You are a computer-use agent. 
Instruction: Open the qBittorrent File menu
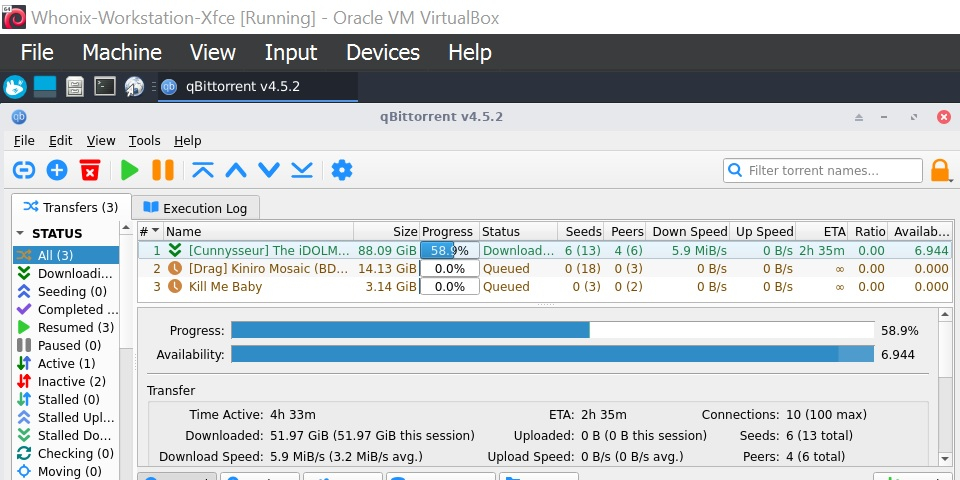(24, 141)
